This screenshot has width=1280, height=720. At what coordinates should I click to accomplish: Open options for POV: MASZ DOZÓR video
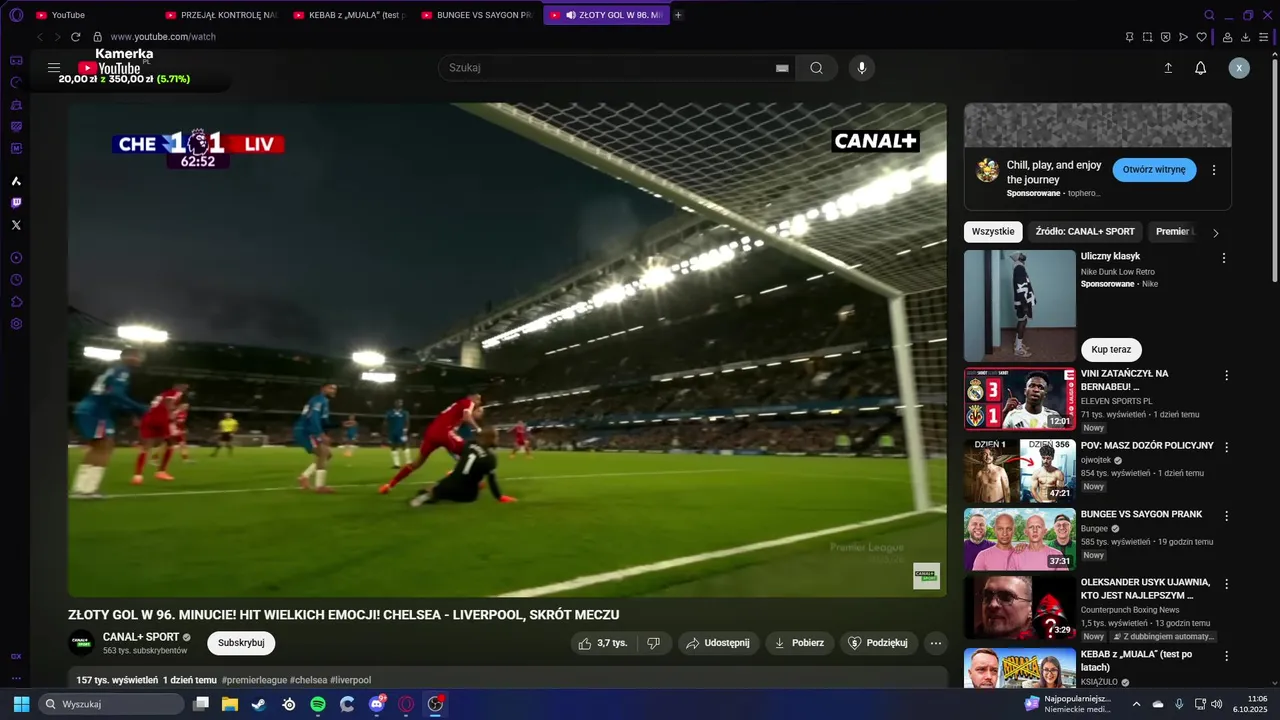1227,447
